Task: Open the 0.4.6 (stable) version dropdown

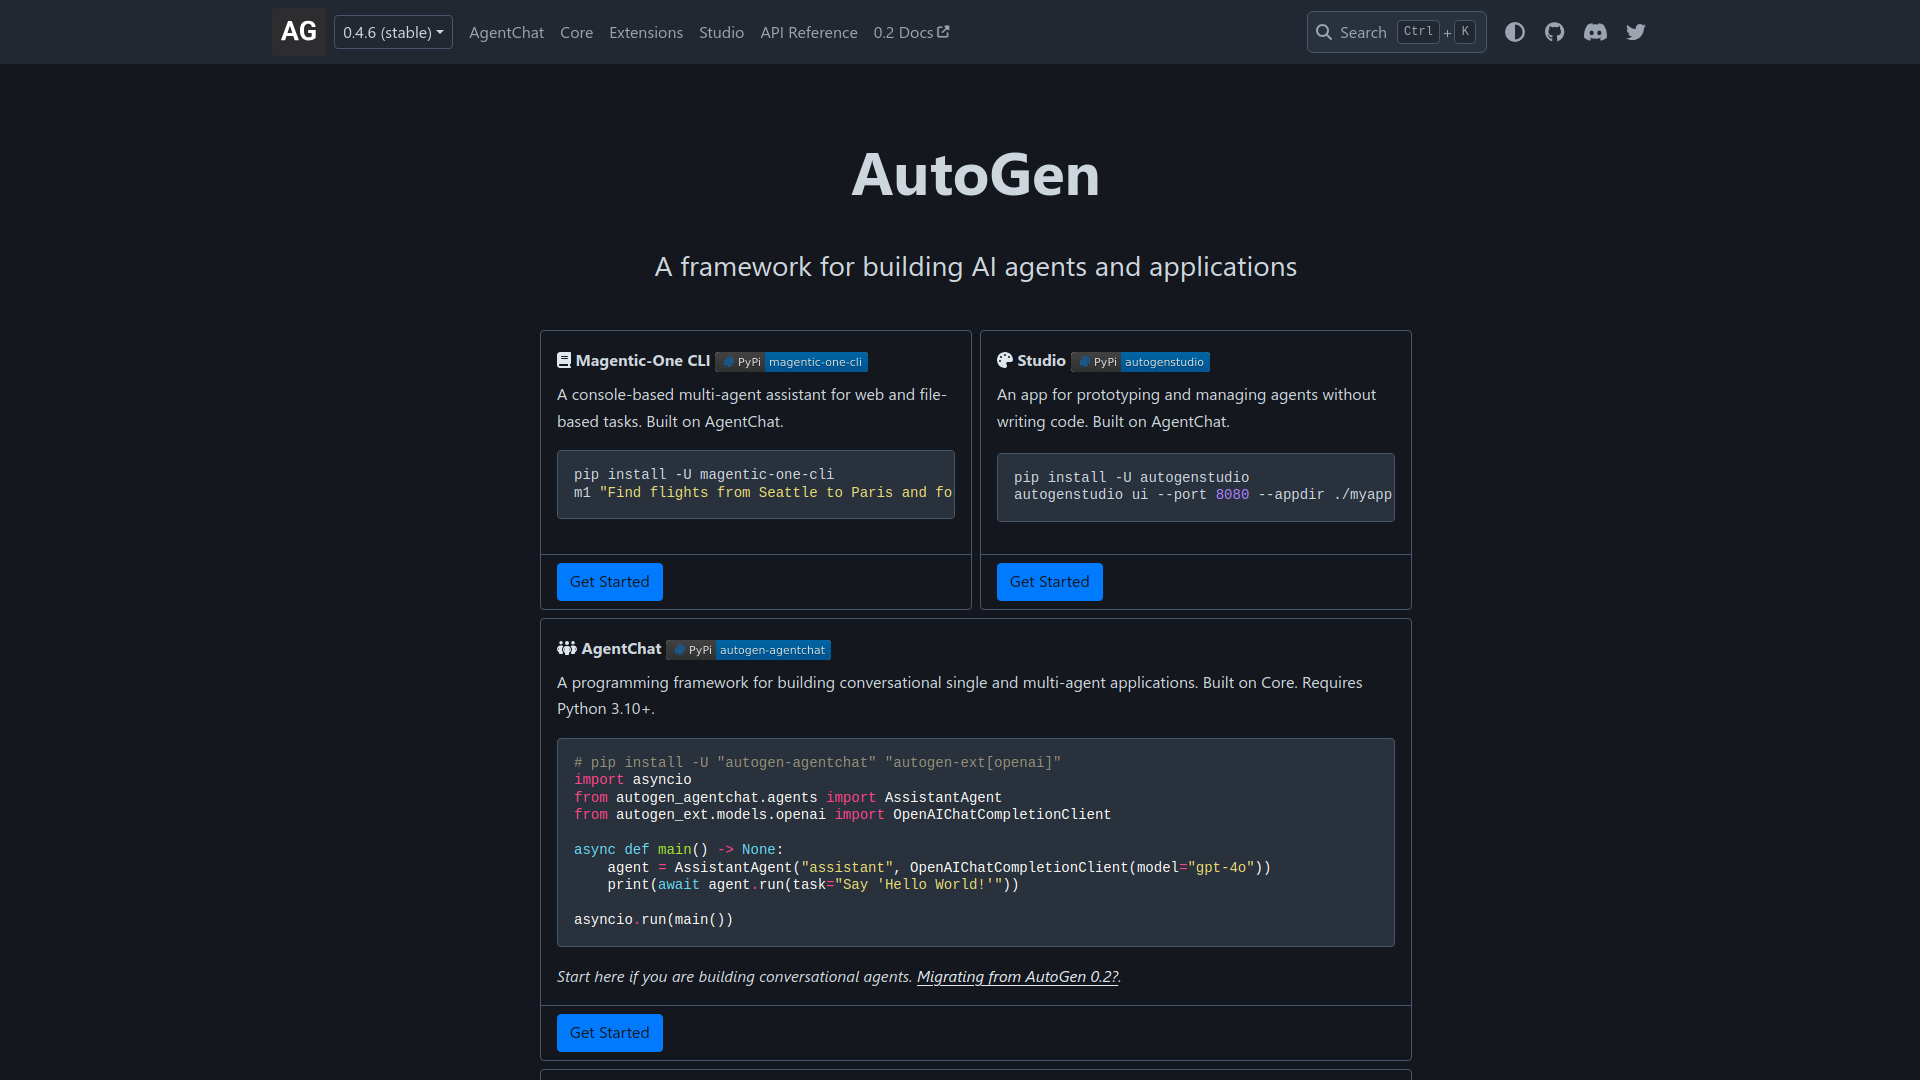Action: 393,32
